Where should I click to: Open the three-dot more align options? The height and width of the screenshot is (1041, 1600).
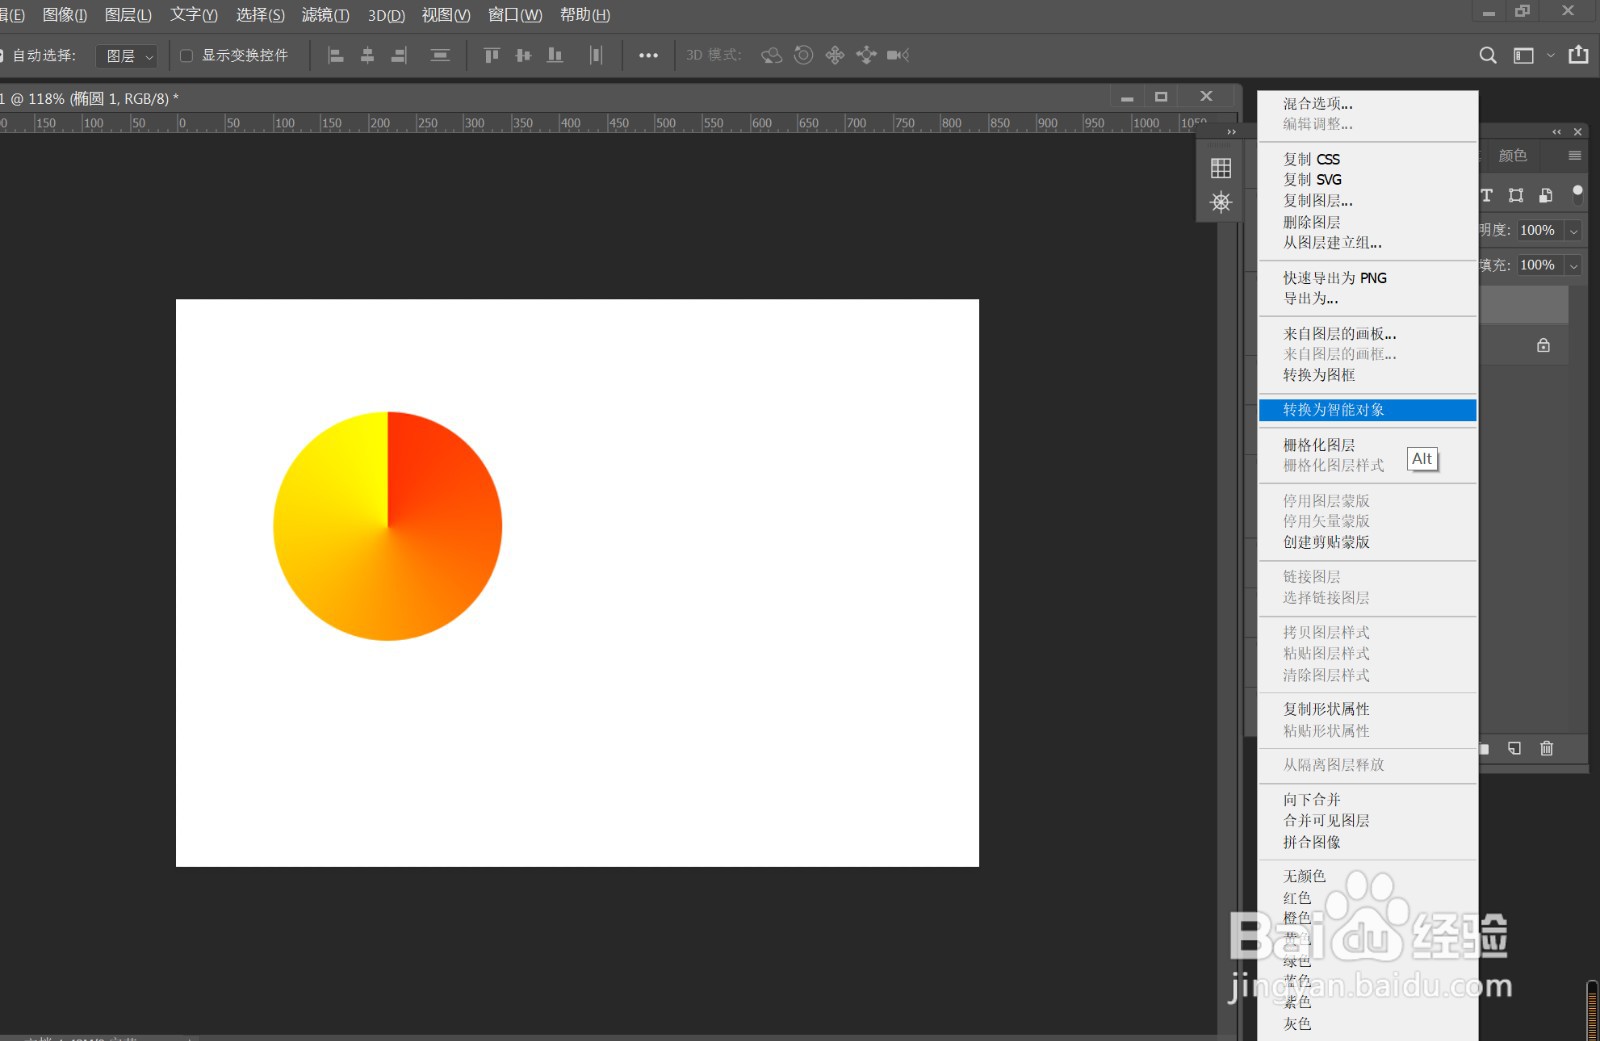[x=648, y=55]
